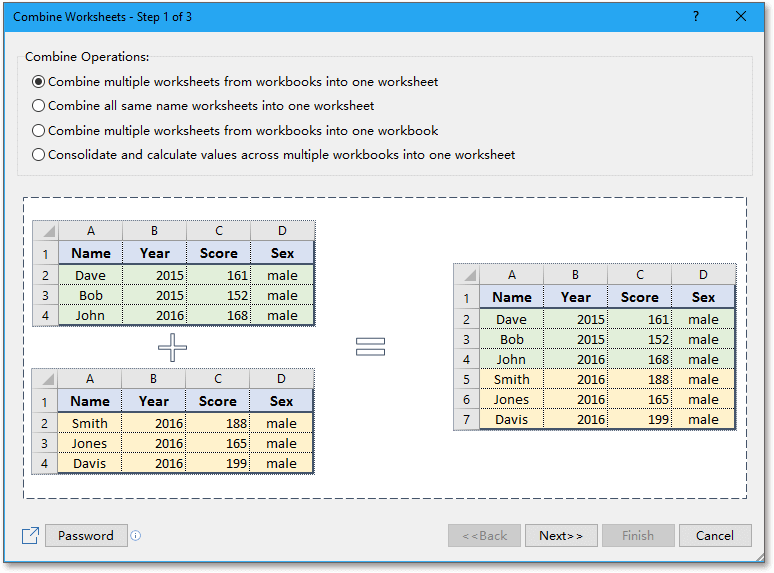Click the Finish button
This screenshot has height=573, width=774.
(x=637, y=536)
